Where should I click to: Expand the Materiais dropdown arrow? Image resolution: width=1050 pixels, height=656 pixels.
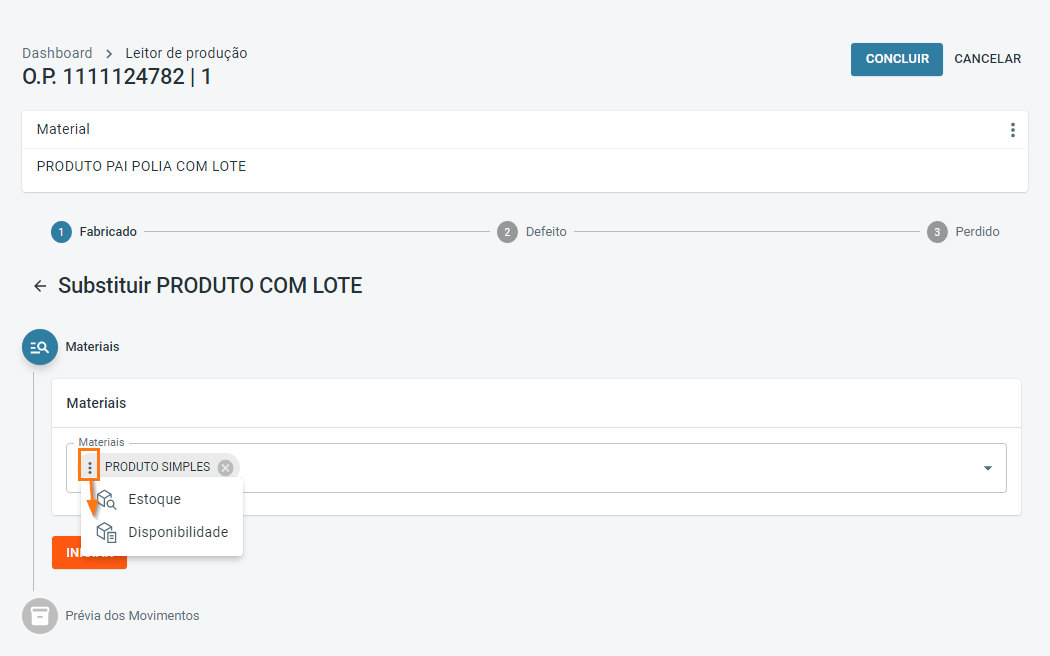(988, 468)
